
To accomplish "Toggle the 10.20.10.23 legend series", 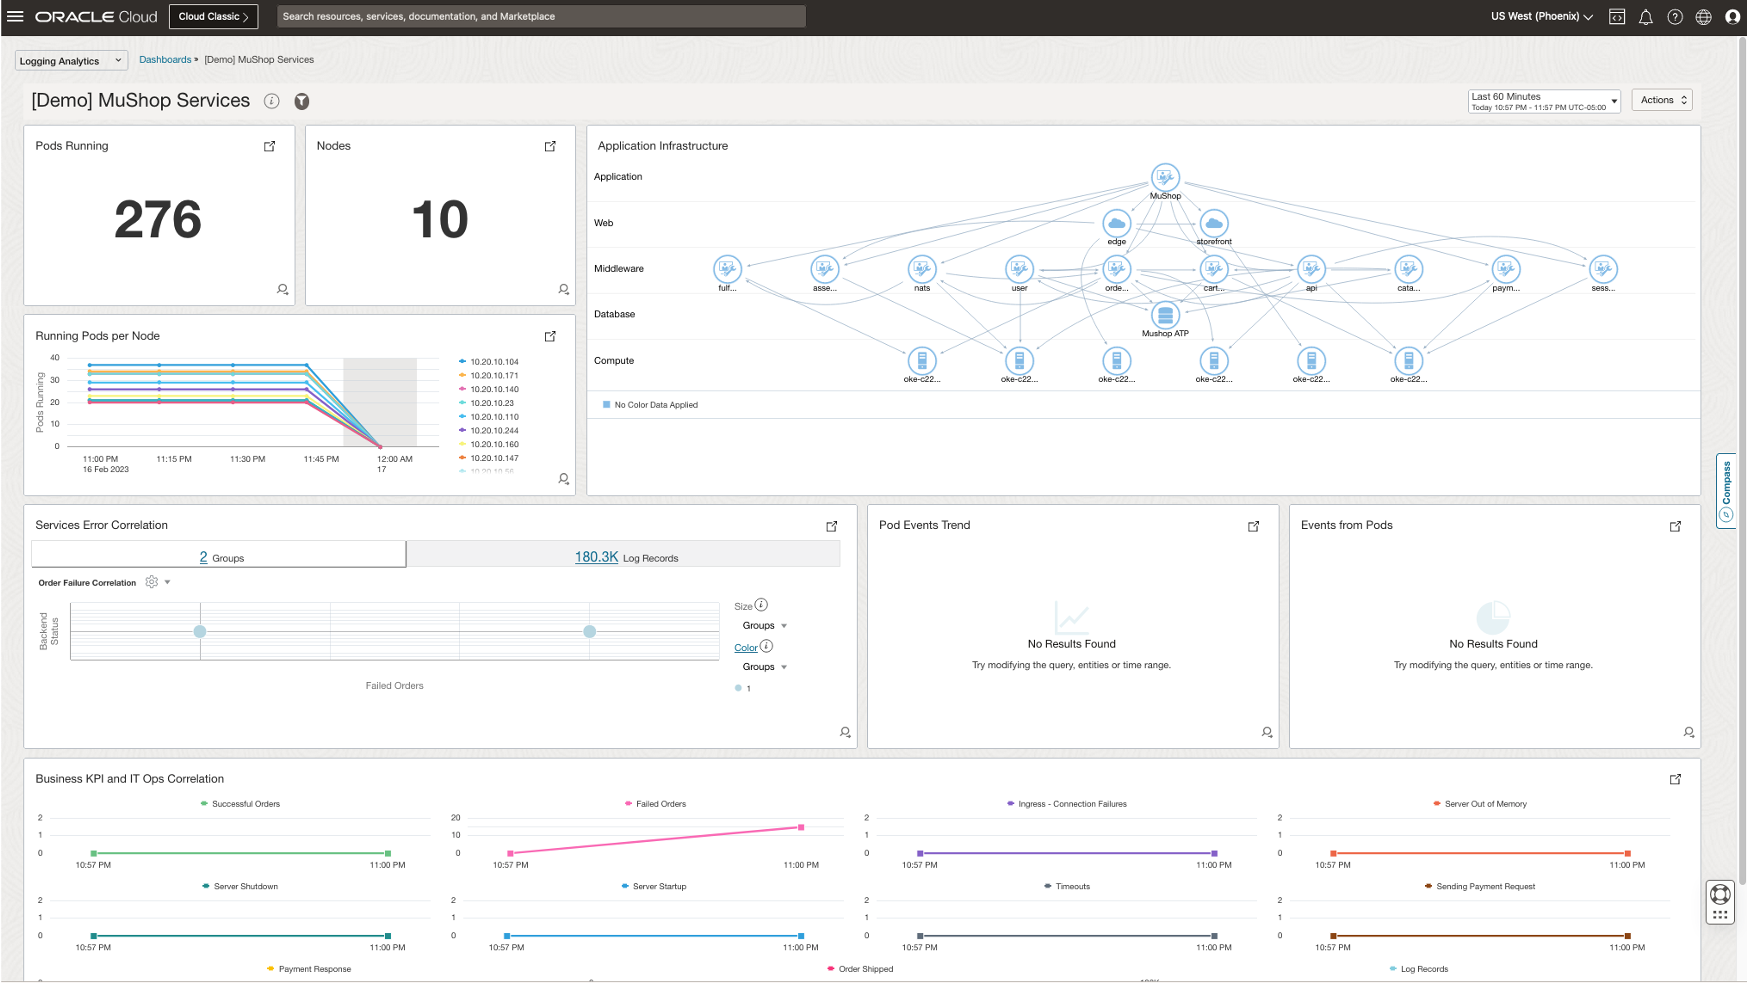I will click(486, 403).
